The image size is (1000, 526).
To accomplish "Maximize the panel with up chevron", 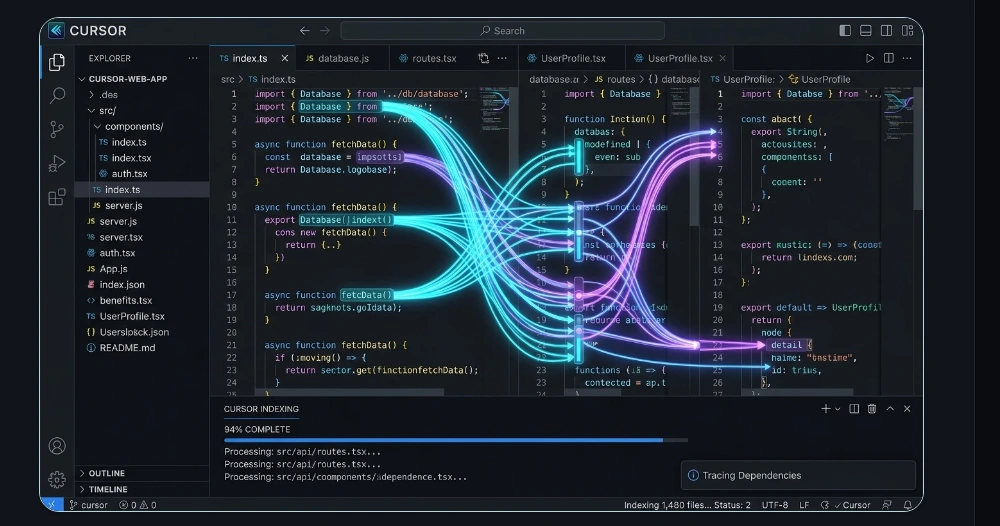I will (x=890, y=409).
